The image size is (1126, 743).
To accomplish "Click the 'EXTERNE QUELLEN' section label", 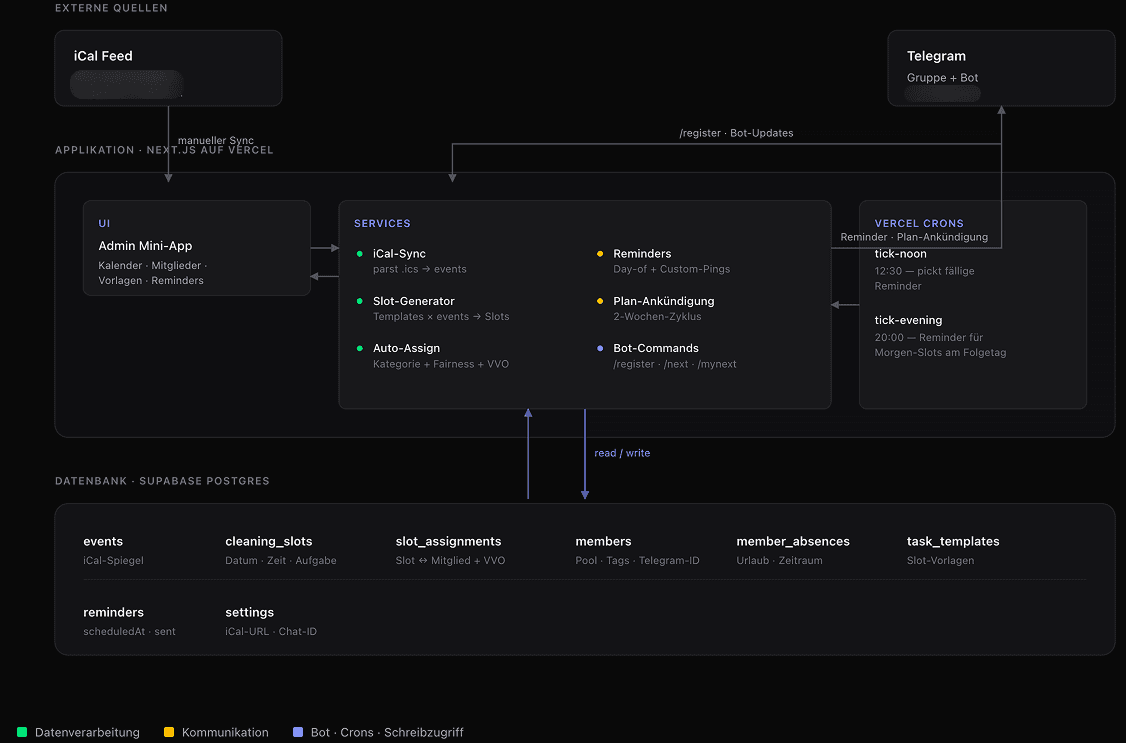I will click(x=111, y=8).
